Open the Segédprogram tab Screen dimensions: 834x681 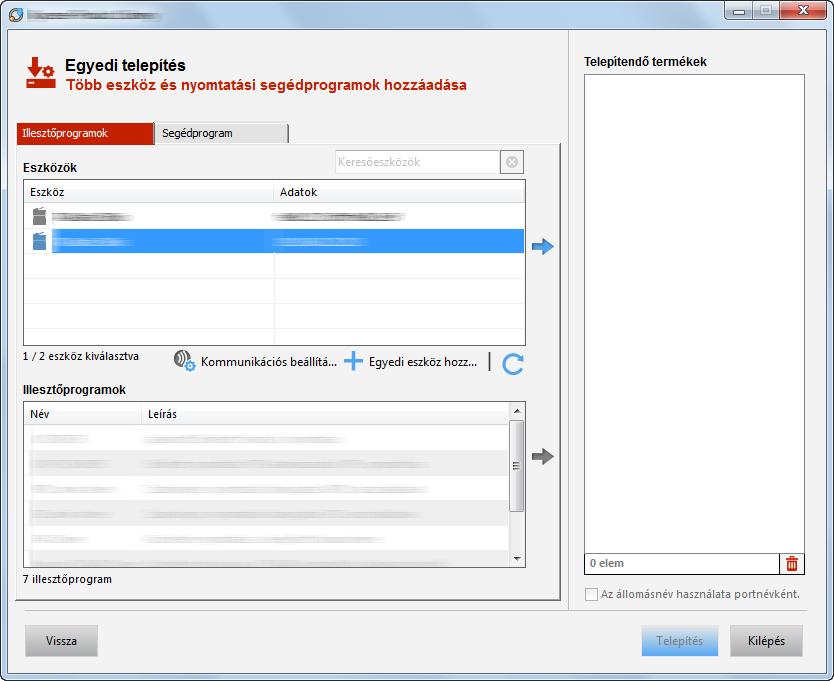point(221,134)
